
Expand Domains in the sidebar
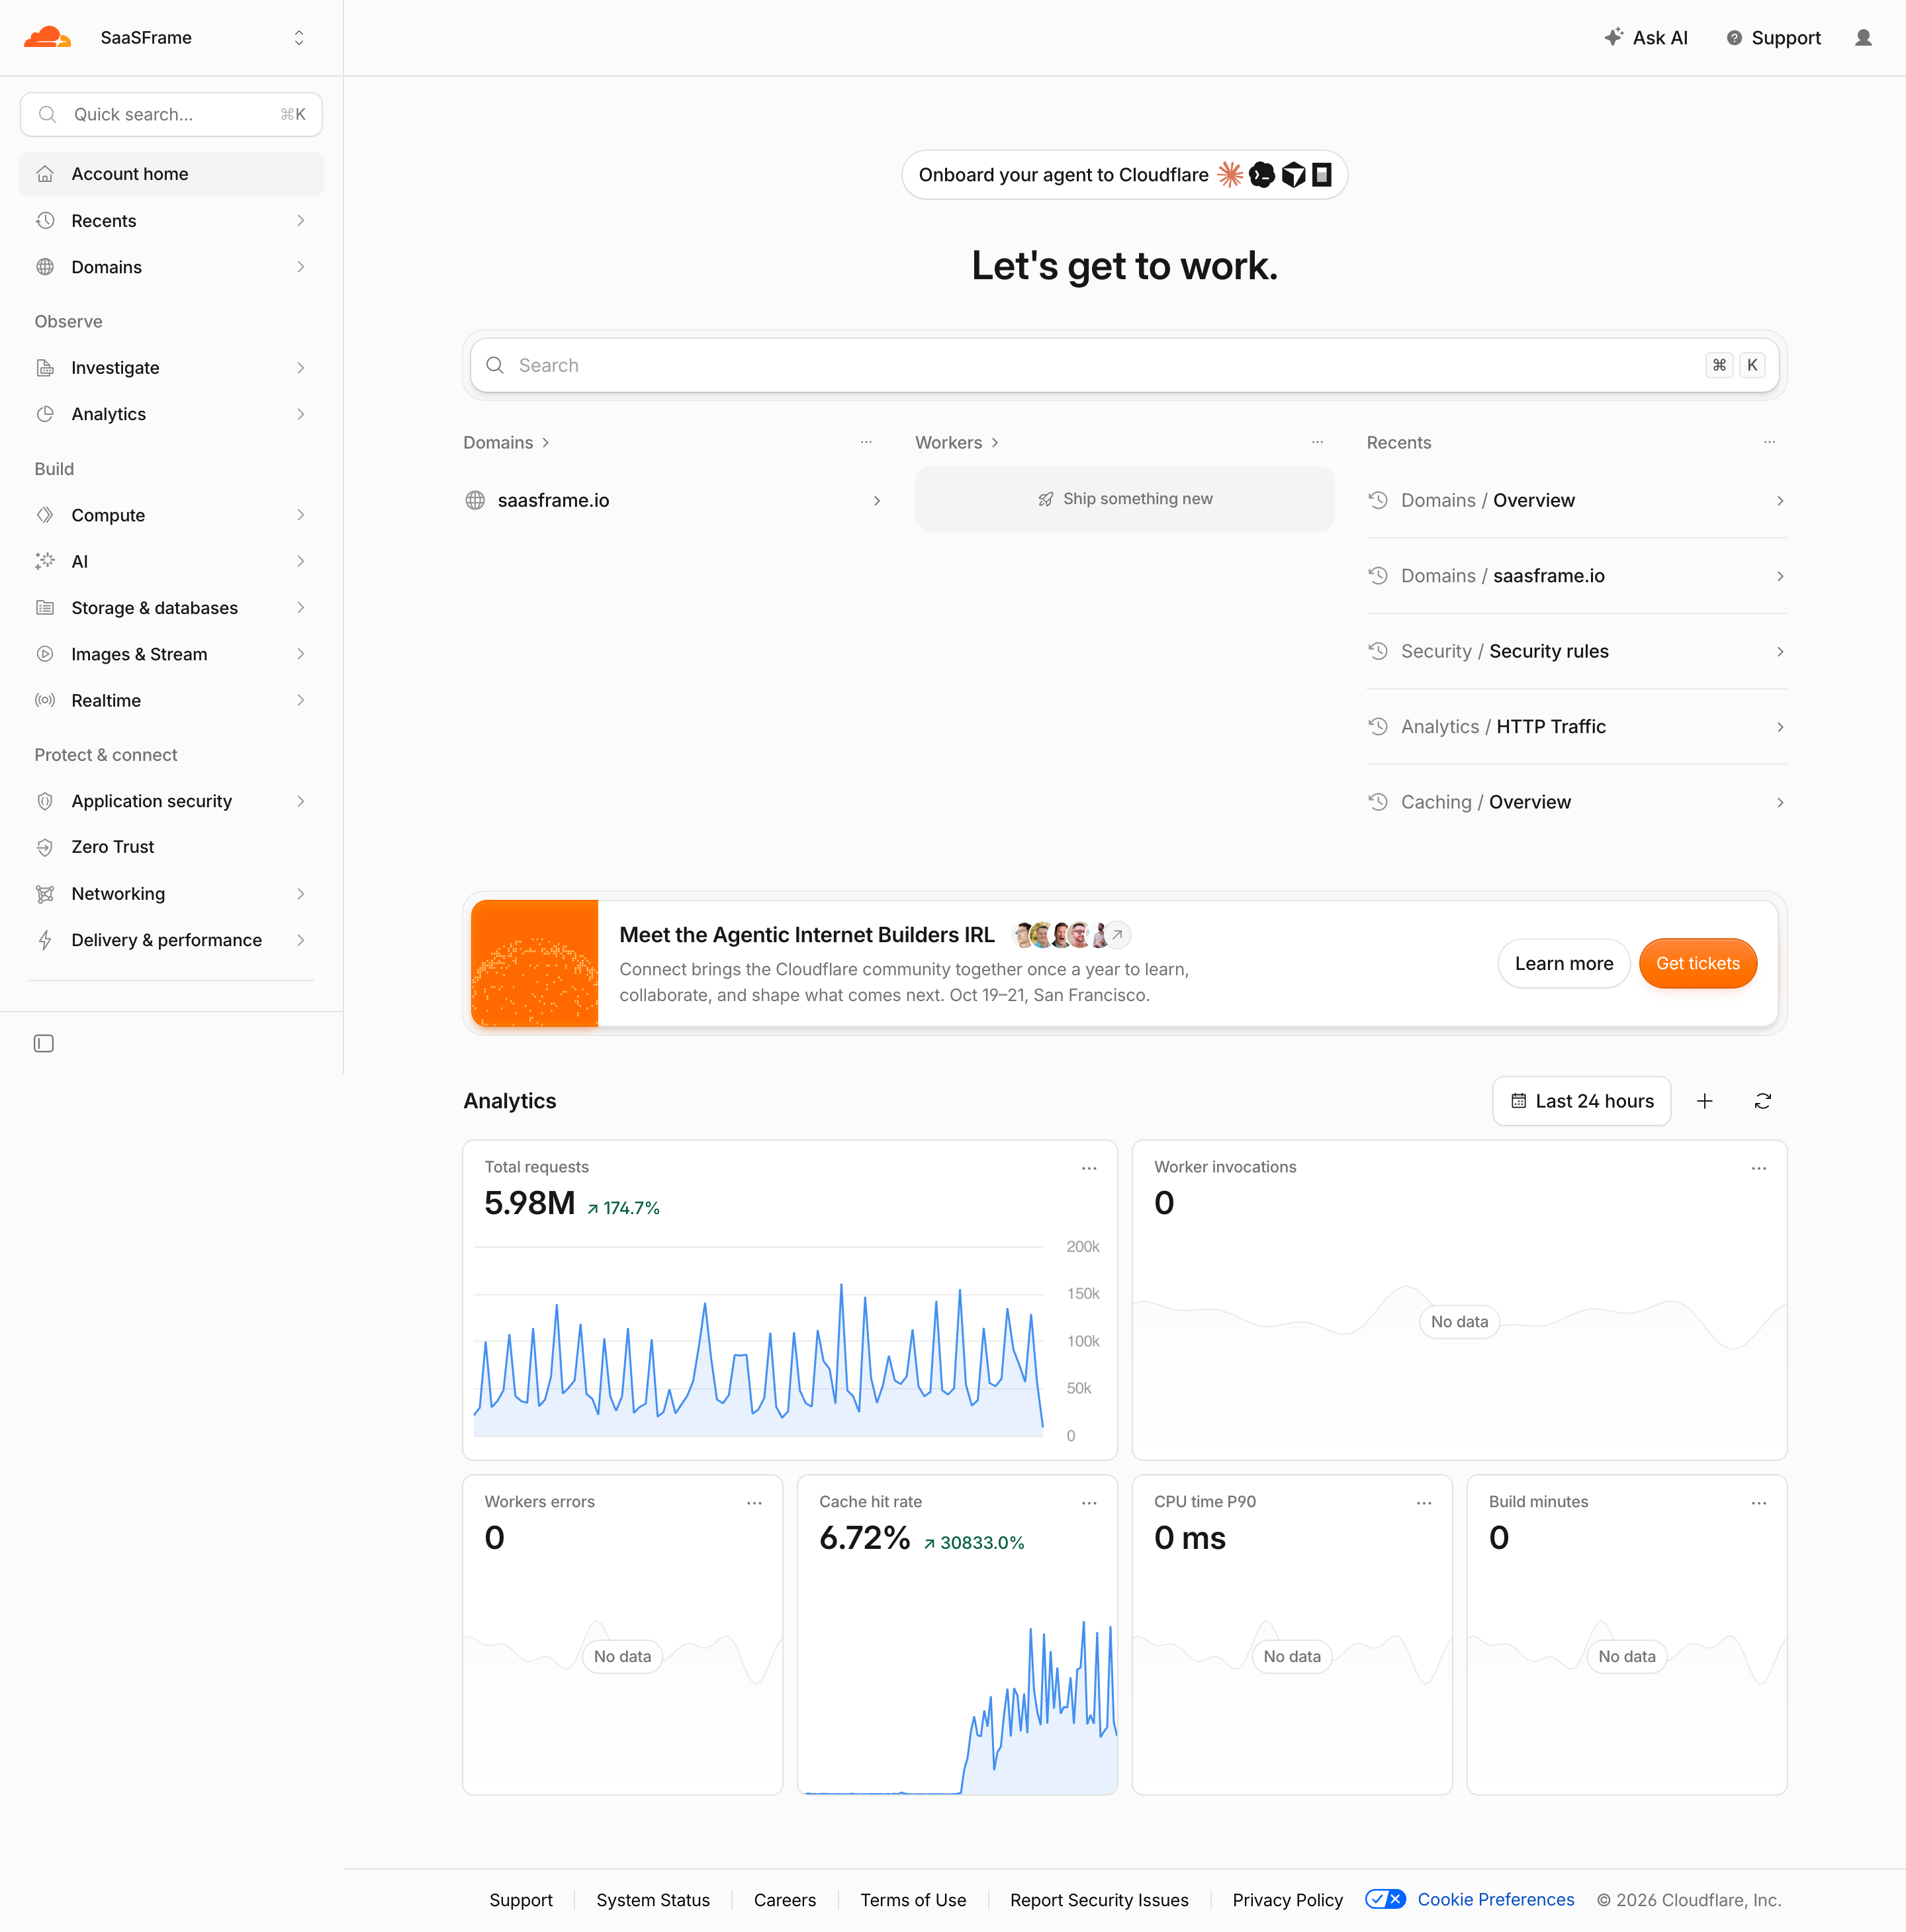click(171, 267)
